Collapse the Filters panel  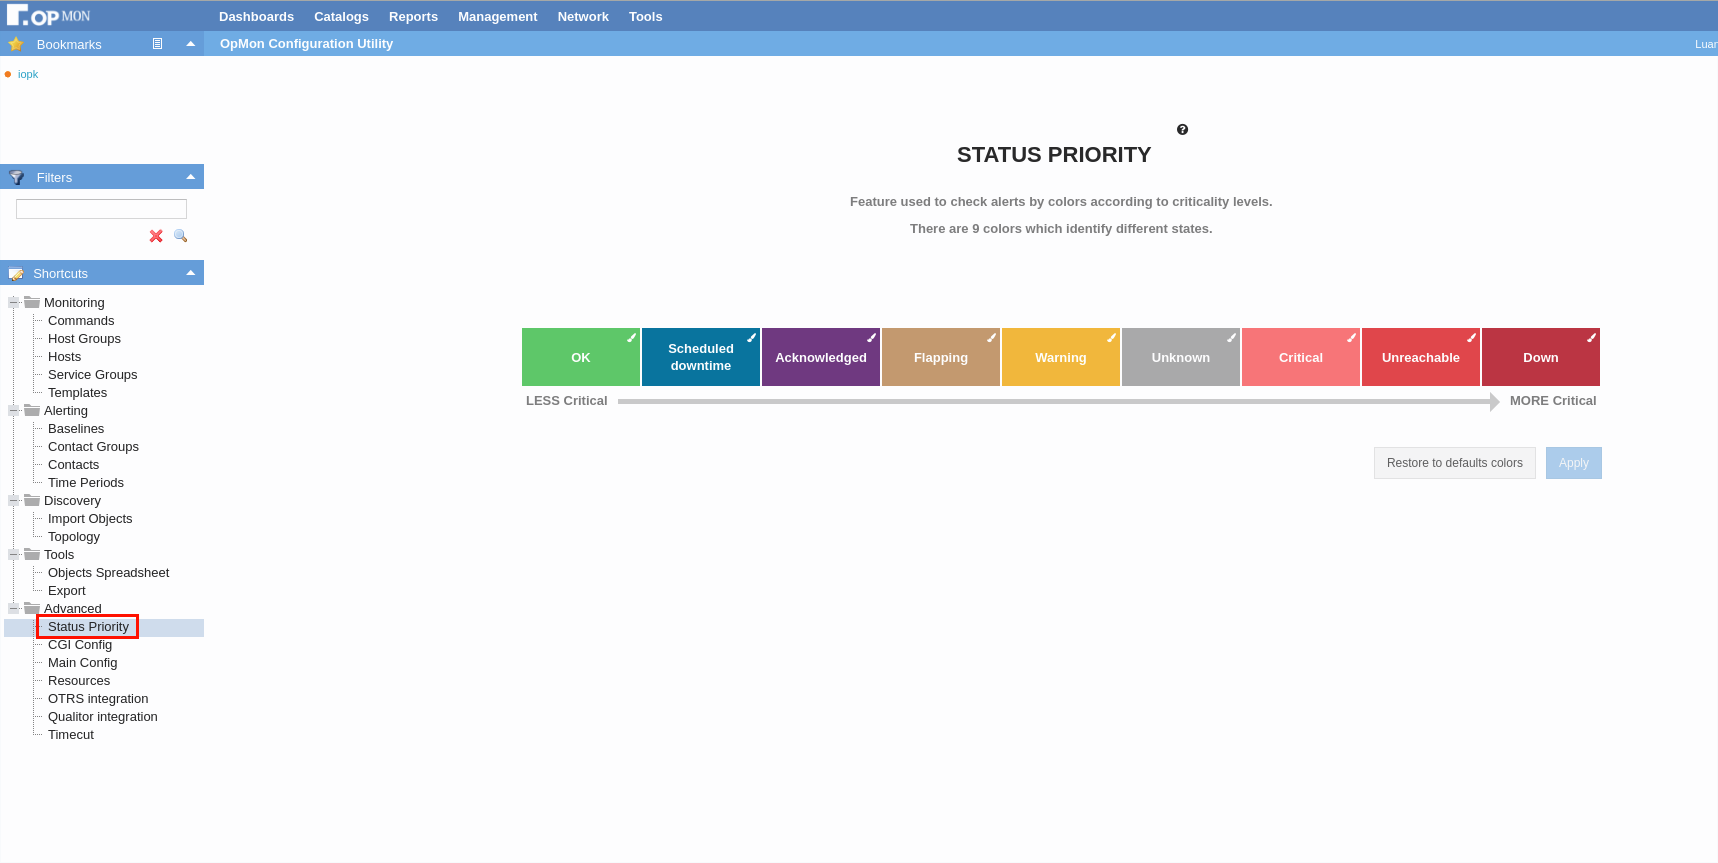(x=190, y=177)
